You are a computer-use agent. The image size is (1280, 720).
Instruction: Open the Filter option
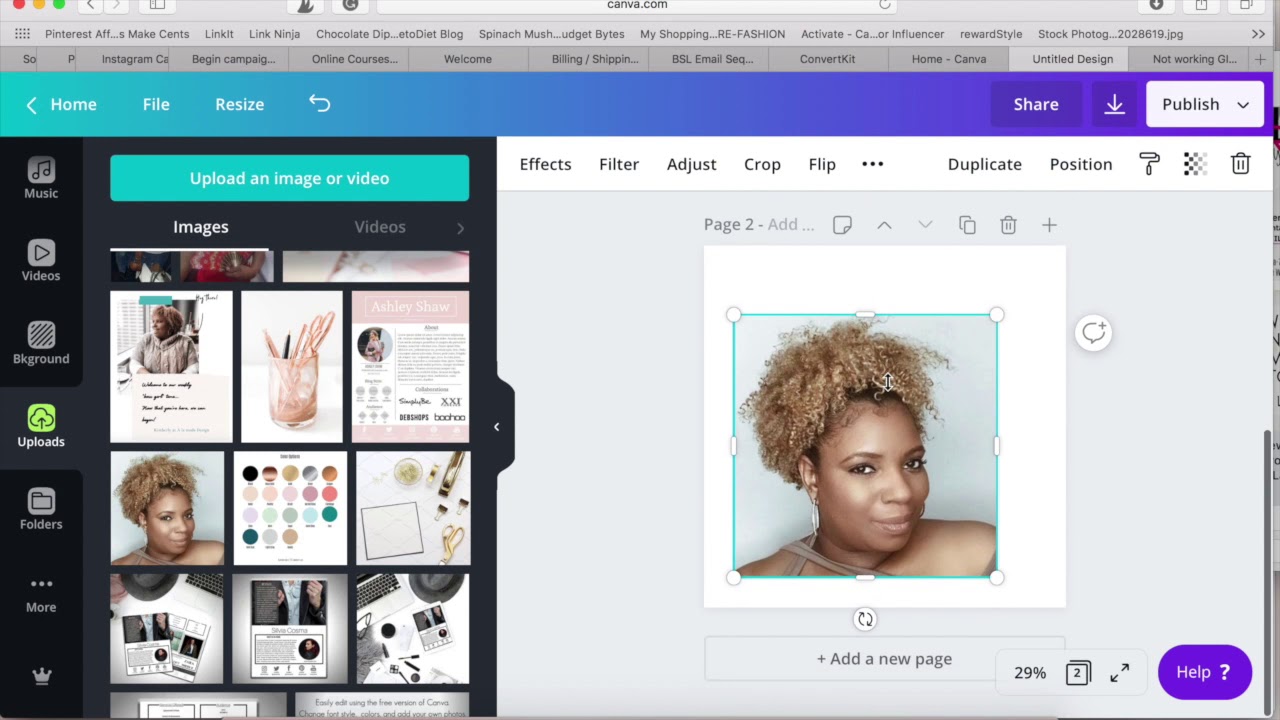point(619,164)
